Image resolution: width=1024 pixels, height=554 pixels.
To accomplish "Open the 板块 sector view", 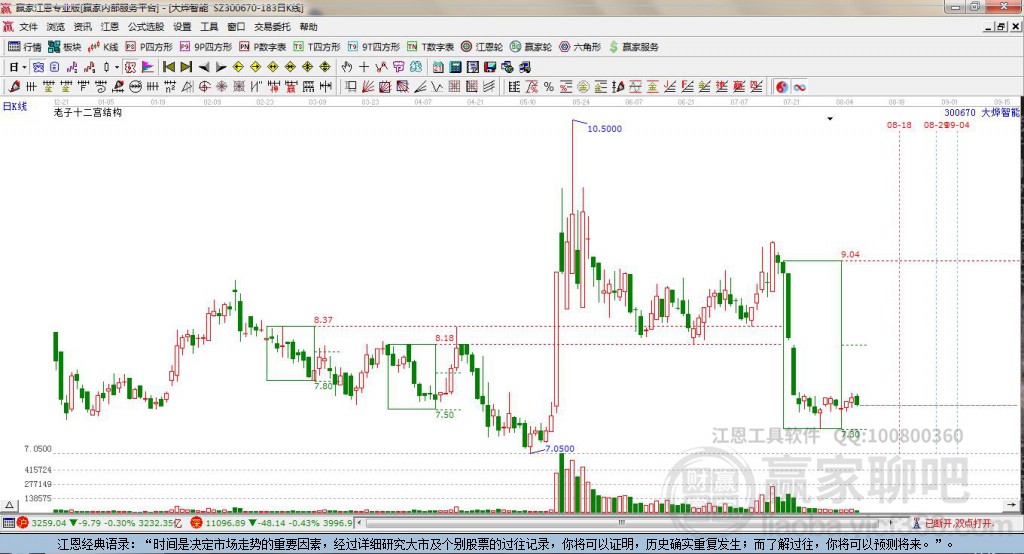I will [x=65, y=47].
